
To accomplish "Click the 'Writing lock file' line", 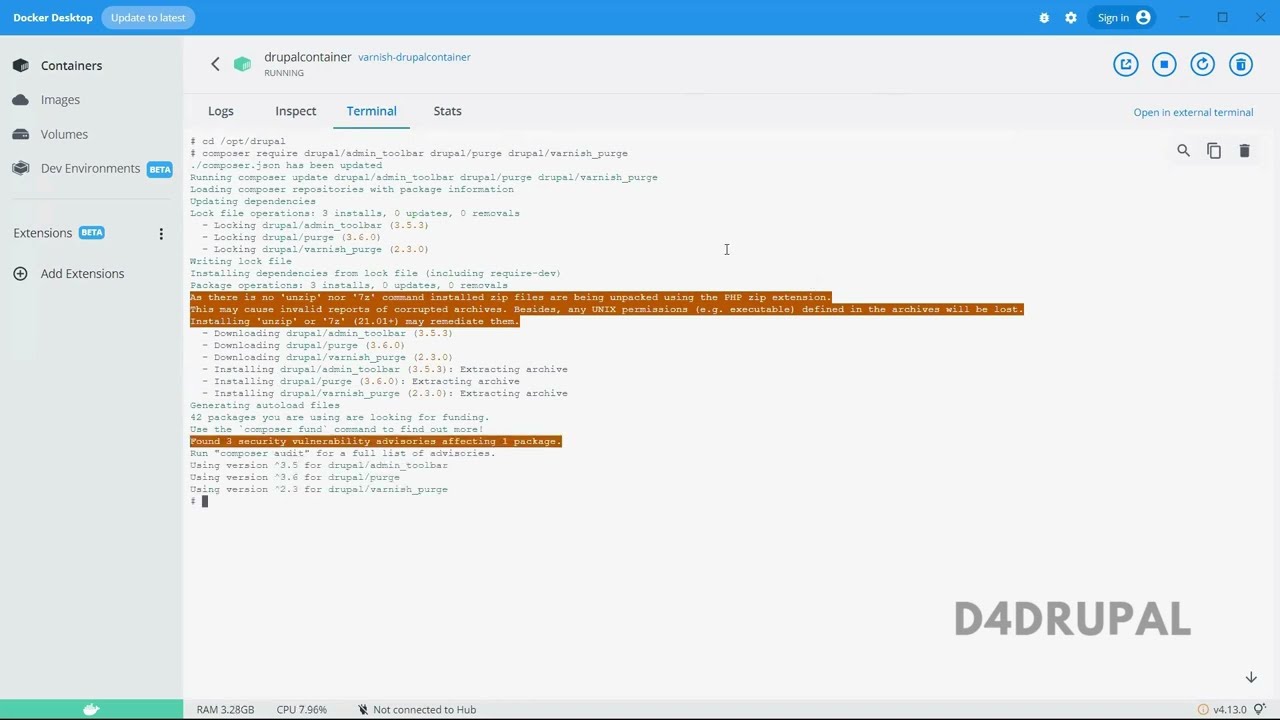I will 241,261.
